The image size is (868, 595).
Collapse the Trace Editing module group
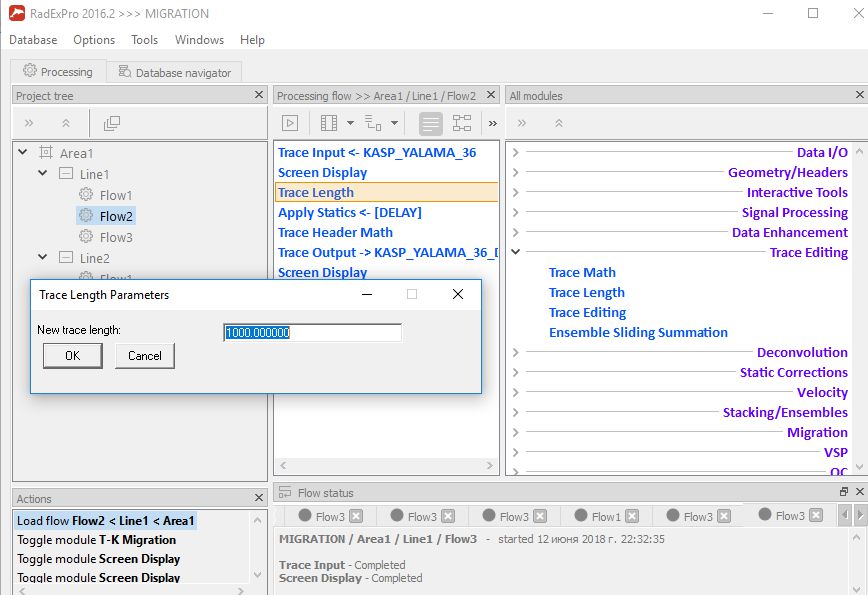pyautogui.click(x=515, y=252)
